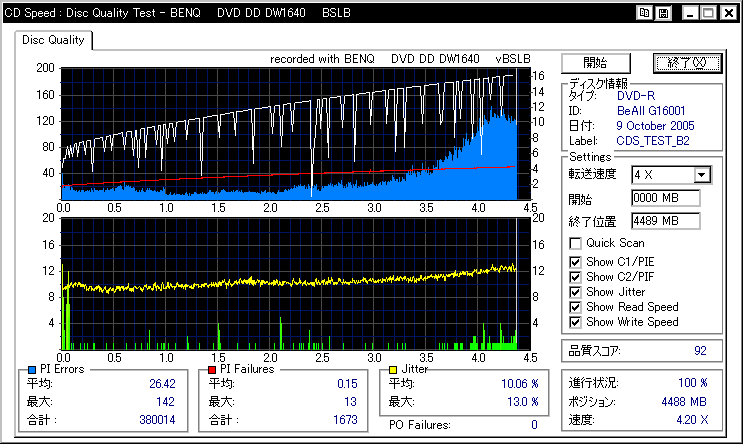743x444 pixels.
Task: Click the blue PI Errors legend square
Action: tap(32, 370)
